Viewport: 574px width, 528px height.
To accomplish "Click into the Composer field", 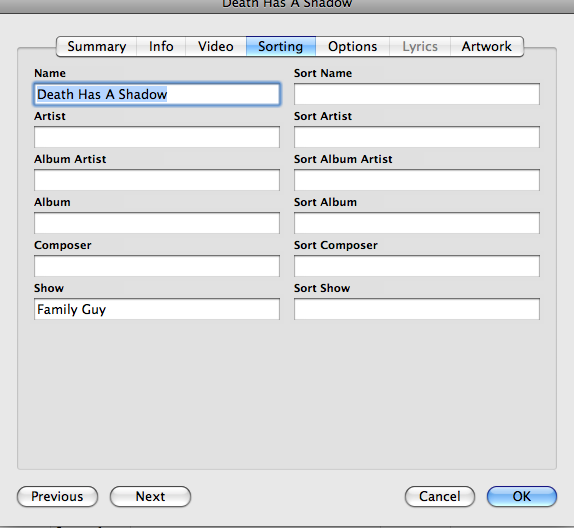I will click(157, 266).
